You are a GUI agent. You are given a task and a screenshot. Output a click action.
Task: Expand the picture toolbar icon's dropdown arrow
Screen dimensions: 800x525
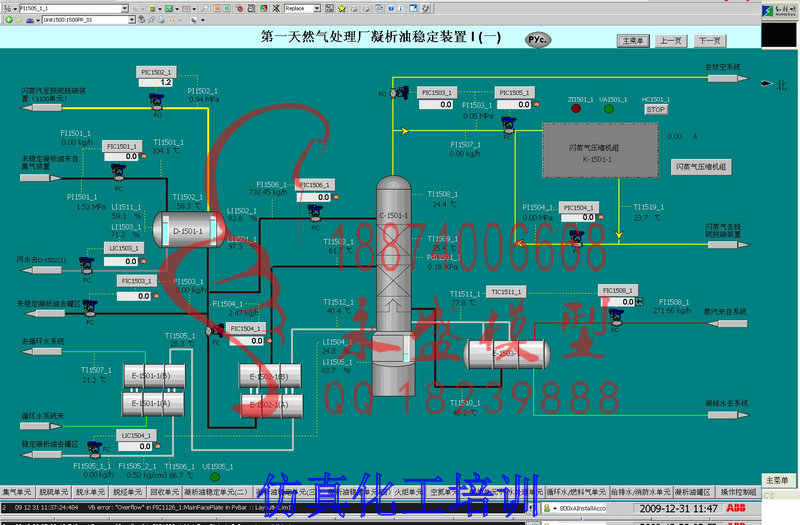pos(177,9)
